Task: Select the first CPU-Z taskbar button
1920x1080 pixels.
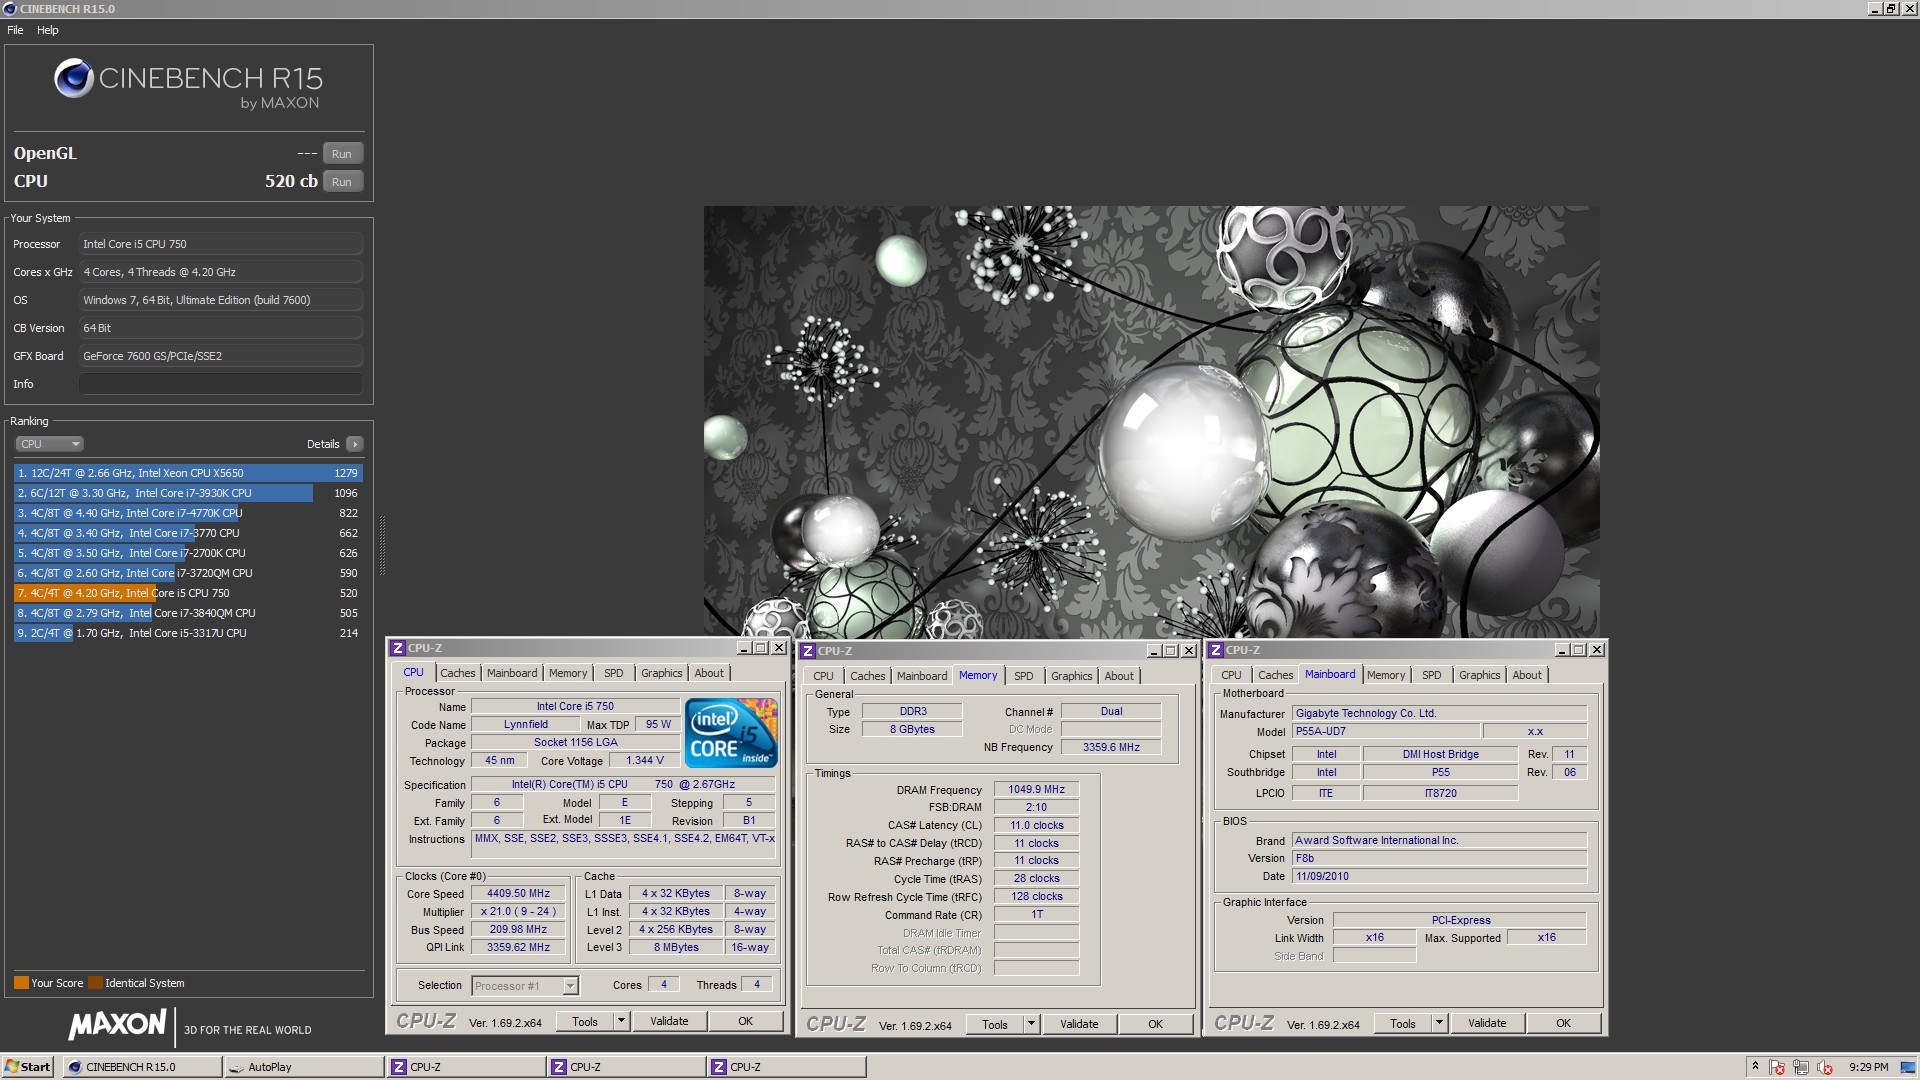Action: (466, 1067)
